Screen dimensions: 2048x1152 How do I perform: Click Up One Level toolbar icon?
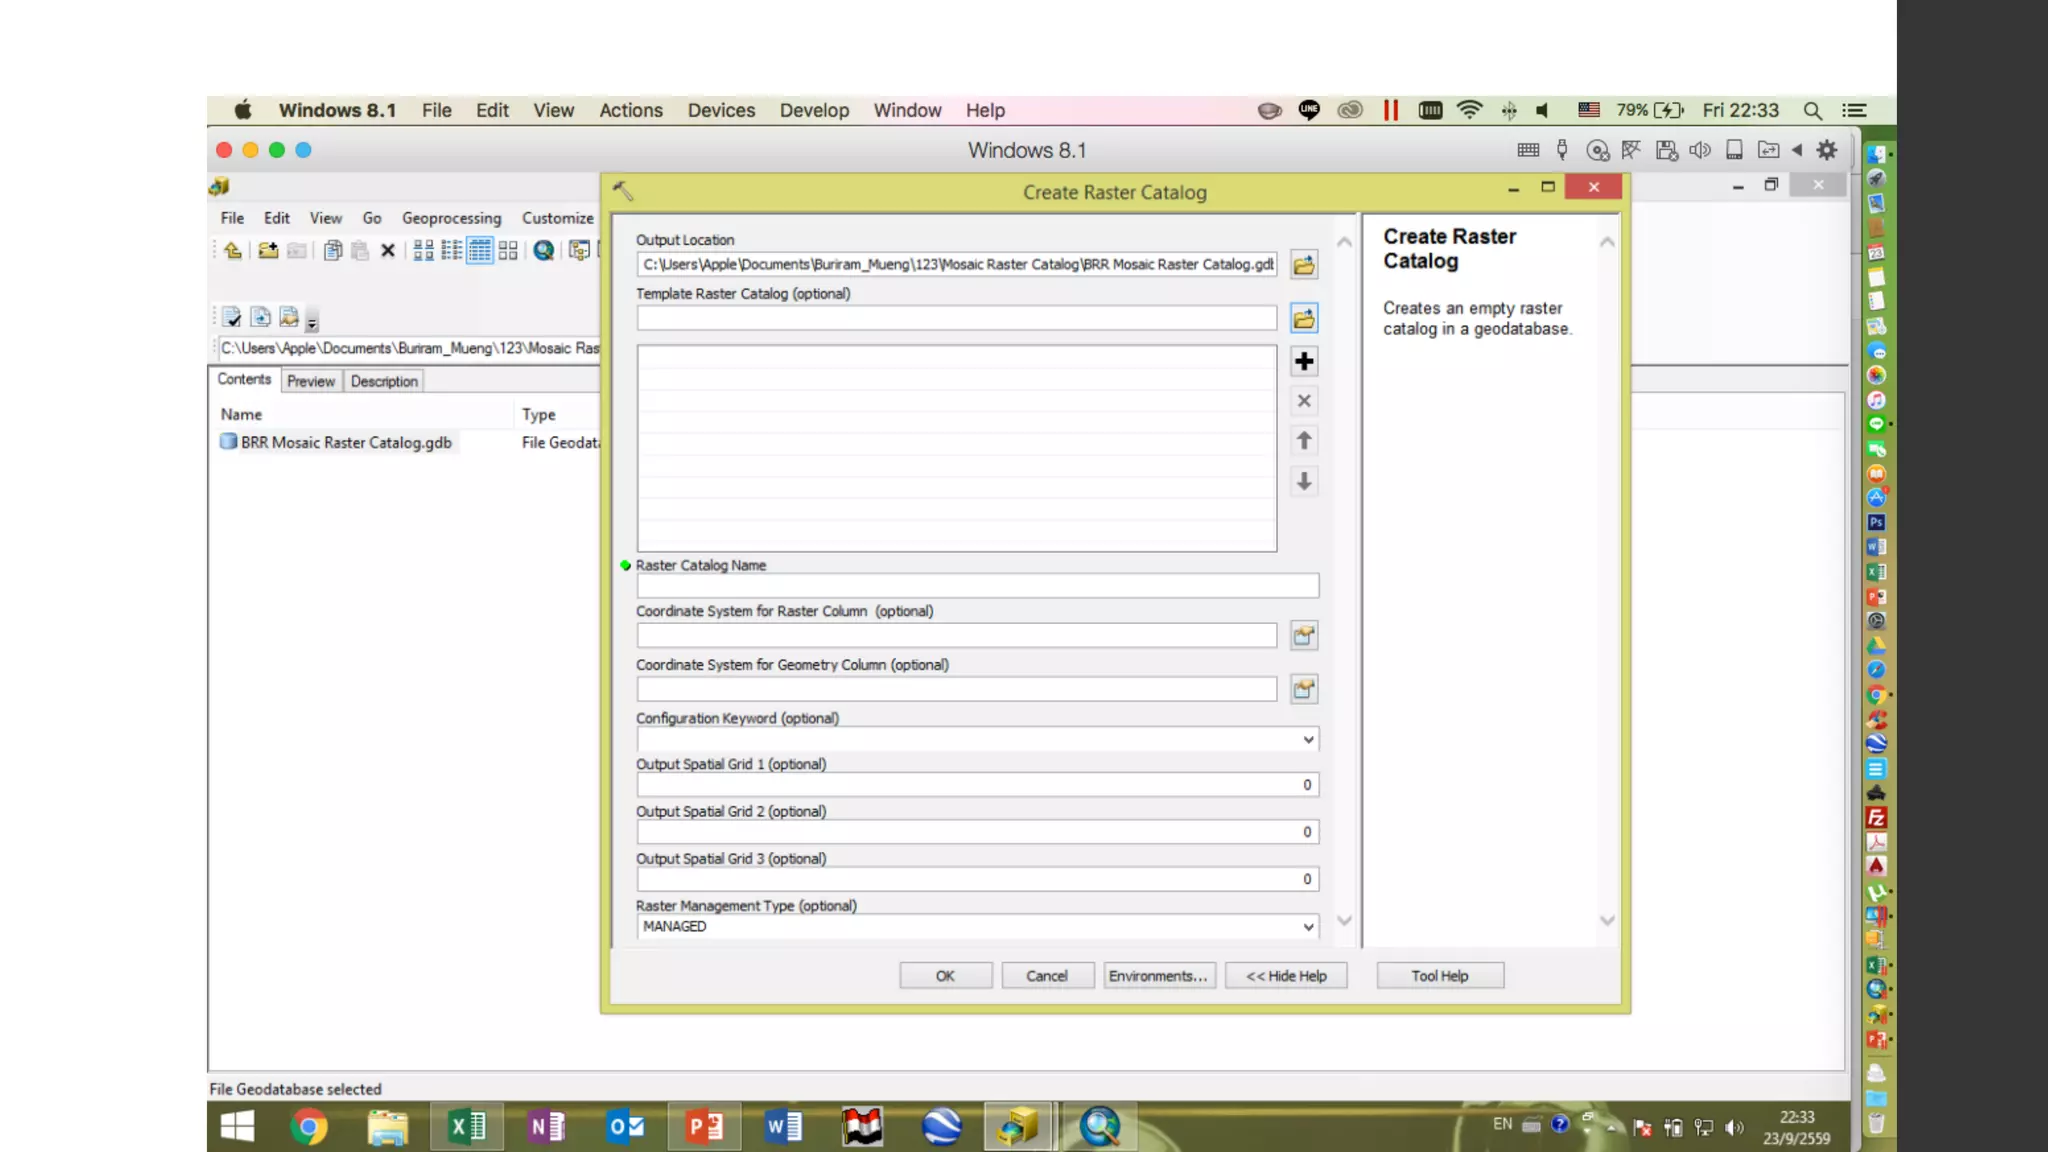pyautogui.click(x=232, y=250)
